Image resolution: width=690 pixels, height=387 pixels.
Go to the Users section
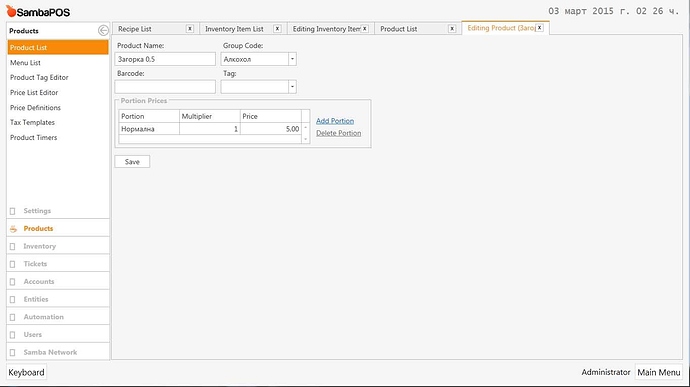[x=58, y=335]
